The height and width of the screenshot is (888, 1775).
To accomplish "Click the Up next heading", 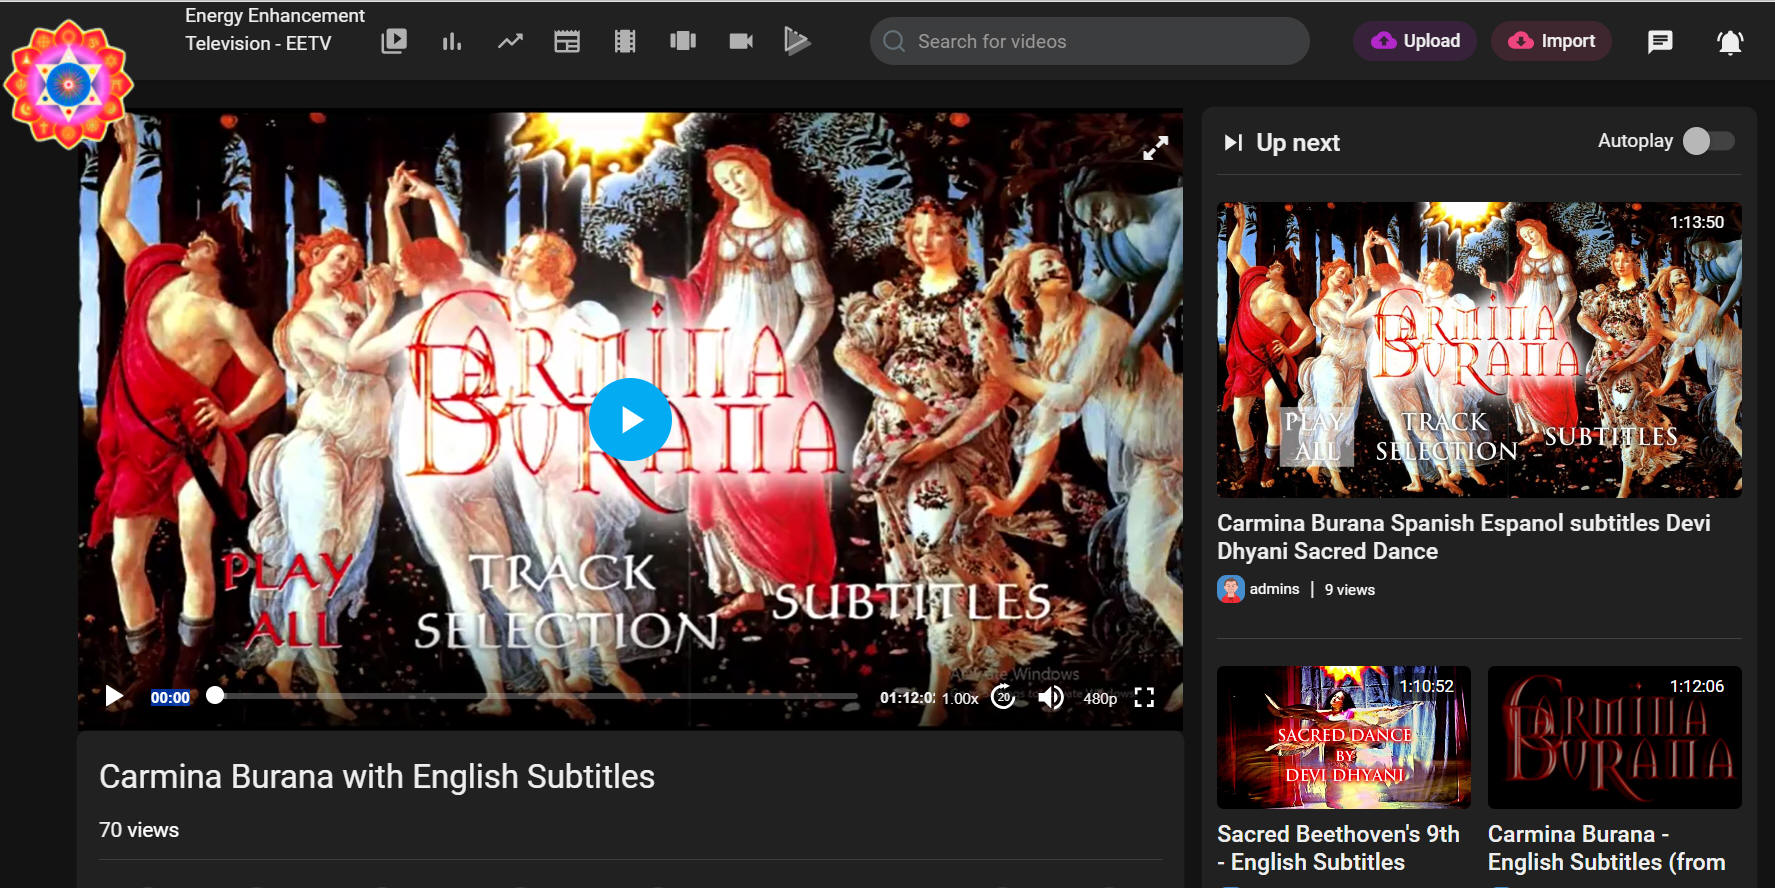I will pos(1297,143).
